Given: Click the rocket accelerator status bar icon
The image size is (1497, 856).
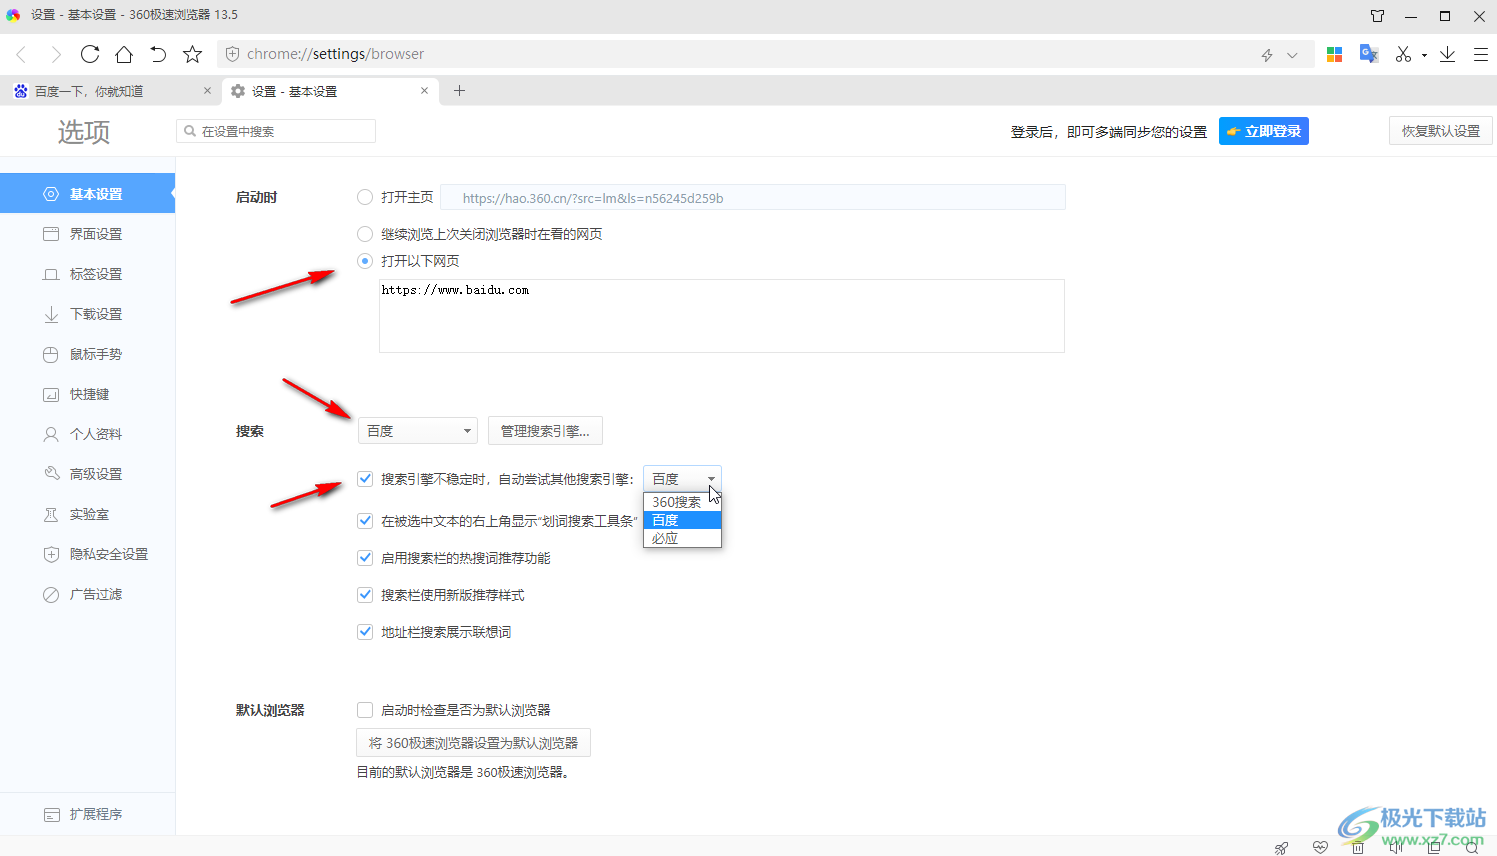Looking at the screenshot, I should [x=1281, y=847].
